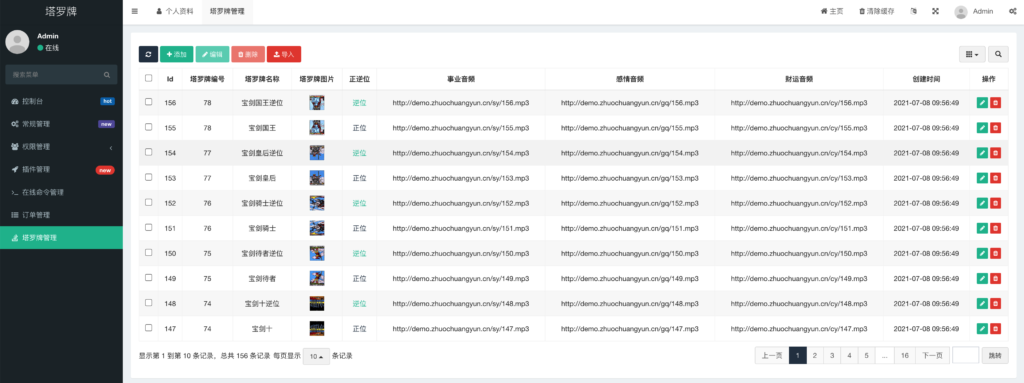This screenshot has height=383, width=1024.
Task: Click the red delete icon for row 147
Action: pyautogui.click(x=995, y=328)
